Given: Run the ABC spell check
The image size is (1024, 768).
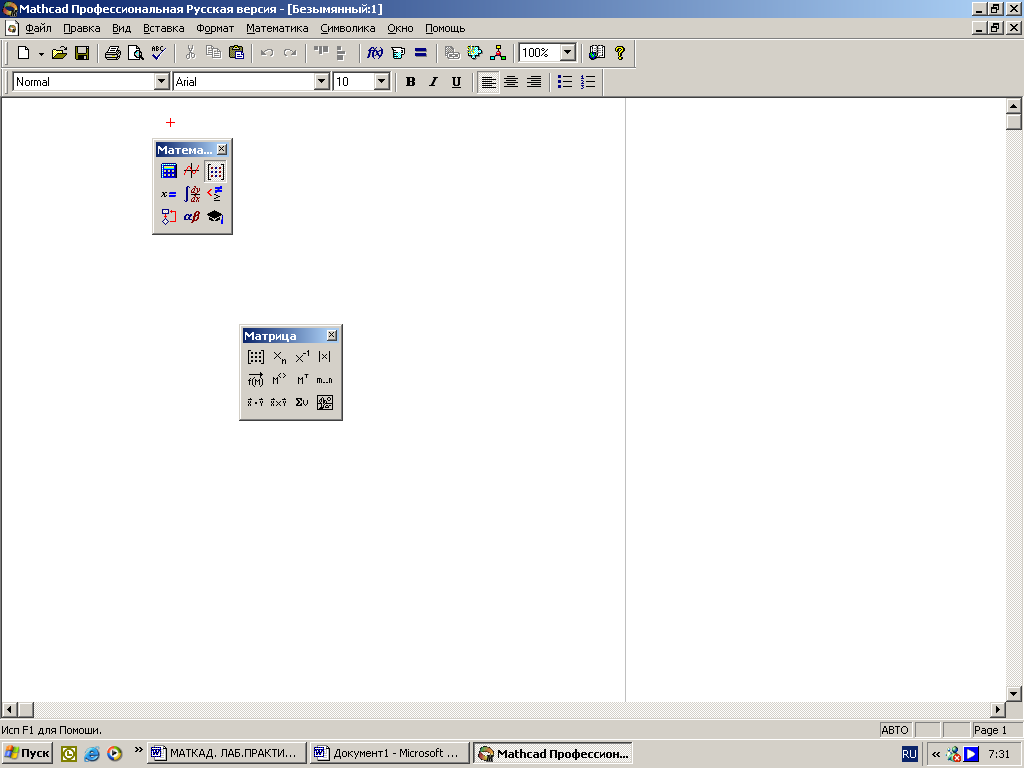Looking at the screenshot, I should tap(158, 53).
